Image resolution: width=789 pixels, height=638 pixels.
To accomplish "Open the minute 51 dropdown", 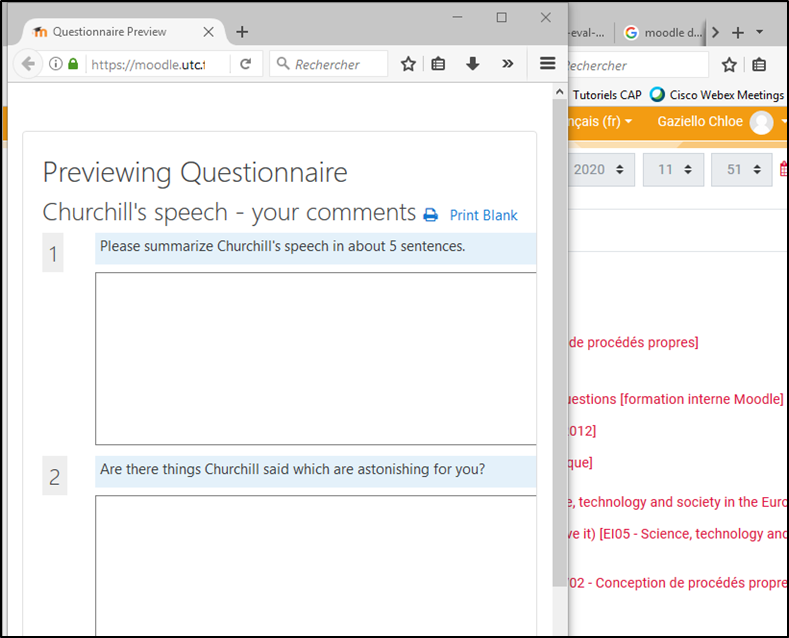I will click(742, 170).
